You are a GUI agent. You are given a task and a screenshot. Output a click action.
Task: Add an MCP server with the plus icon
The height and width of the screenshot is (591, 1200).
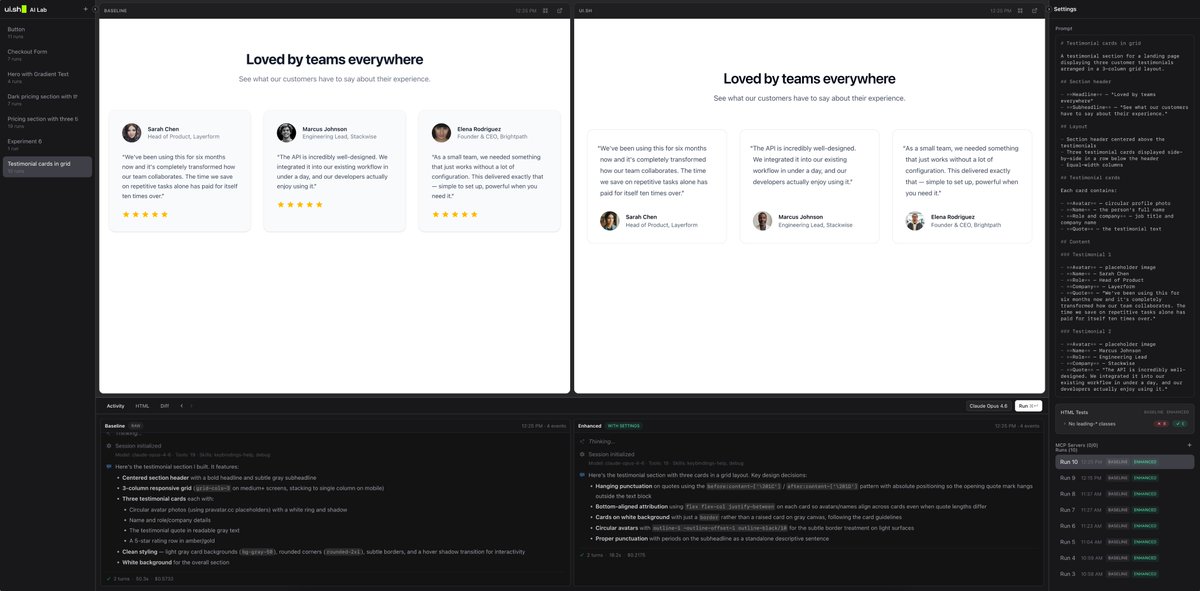(1189, 445)
